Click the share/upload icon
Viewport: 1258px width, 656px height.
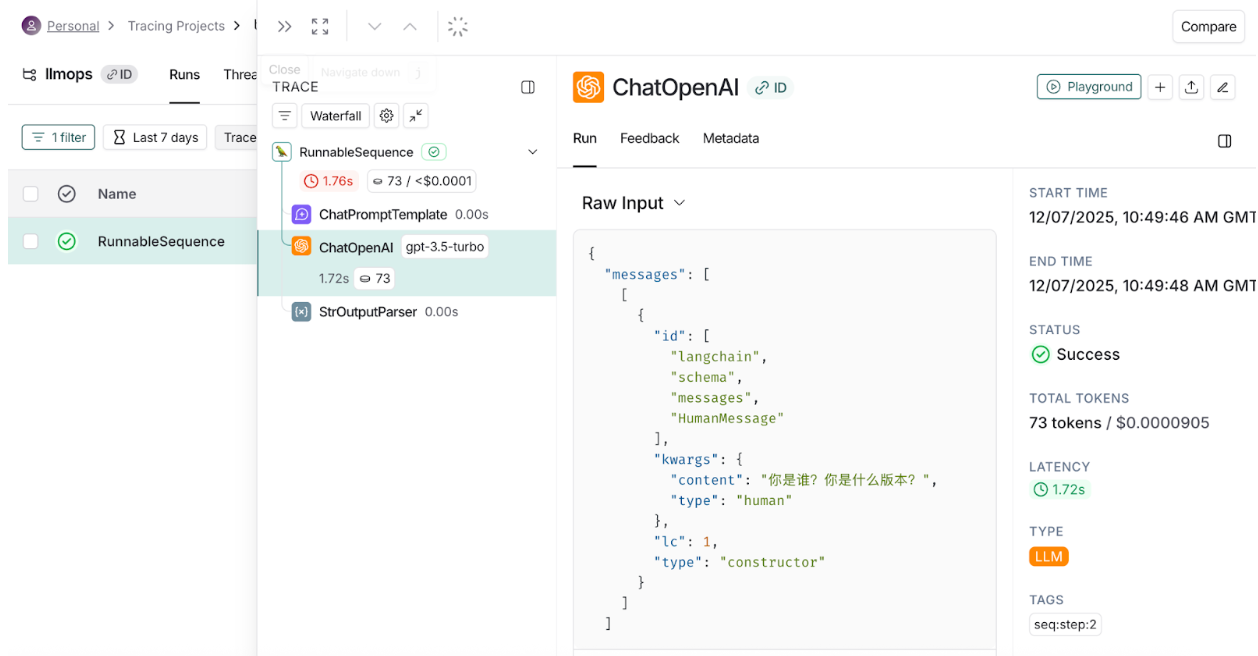[x=1191, y=87]
